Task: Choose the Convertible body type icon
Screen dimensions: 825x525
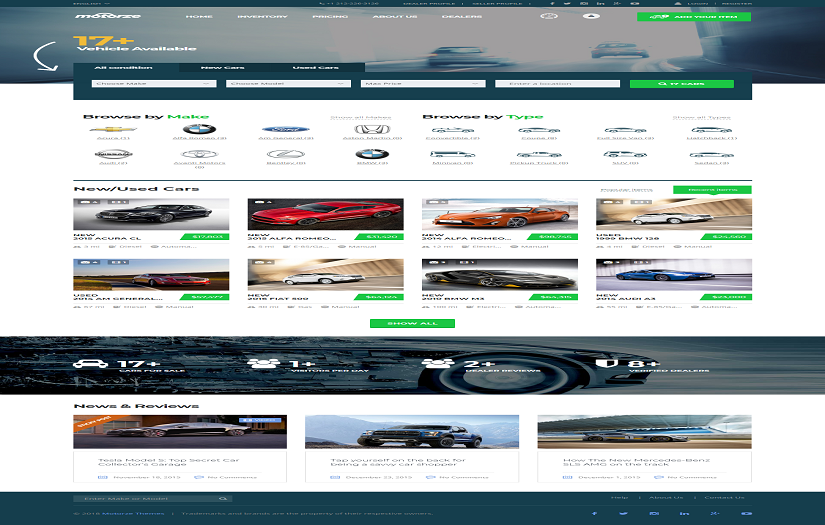Action: (x=452, y=130)
